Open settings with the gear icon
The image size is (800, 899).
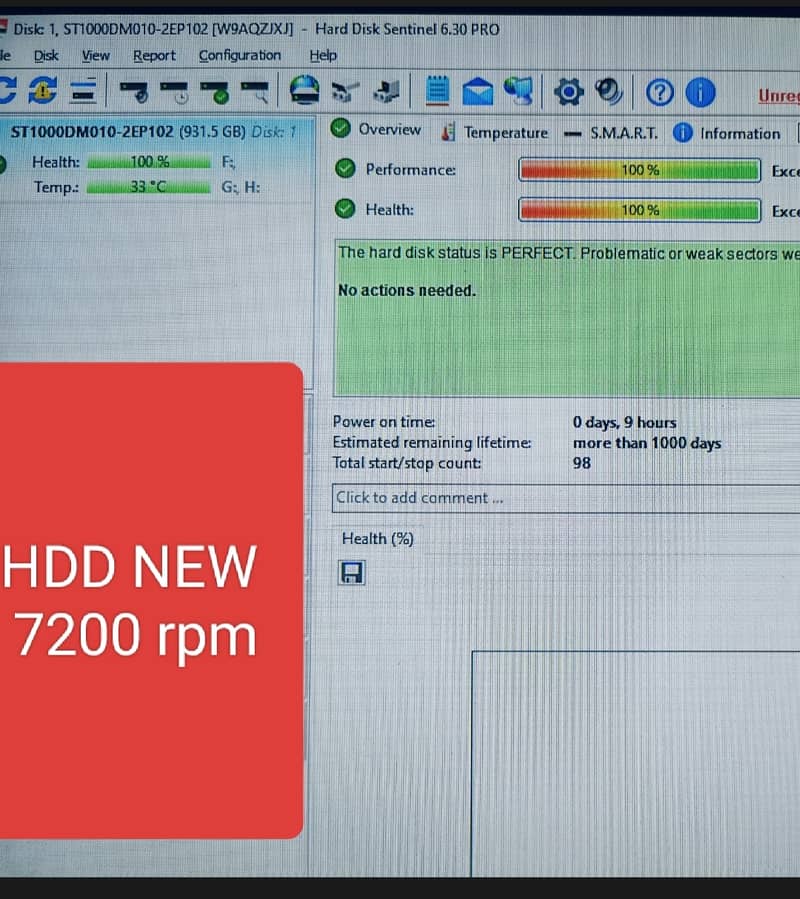568,92
